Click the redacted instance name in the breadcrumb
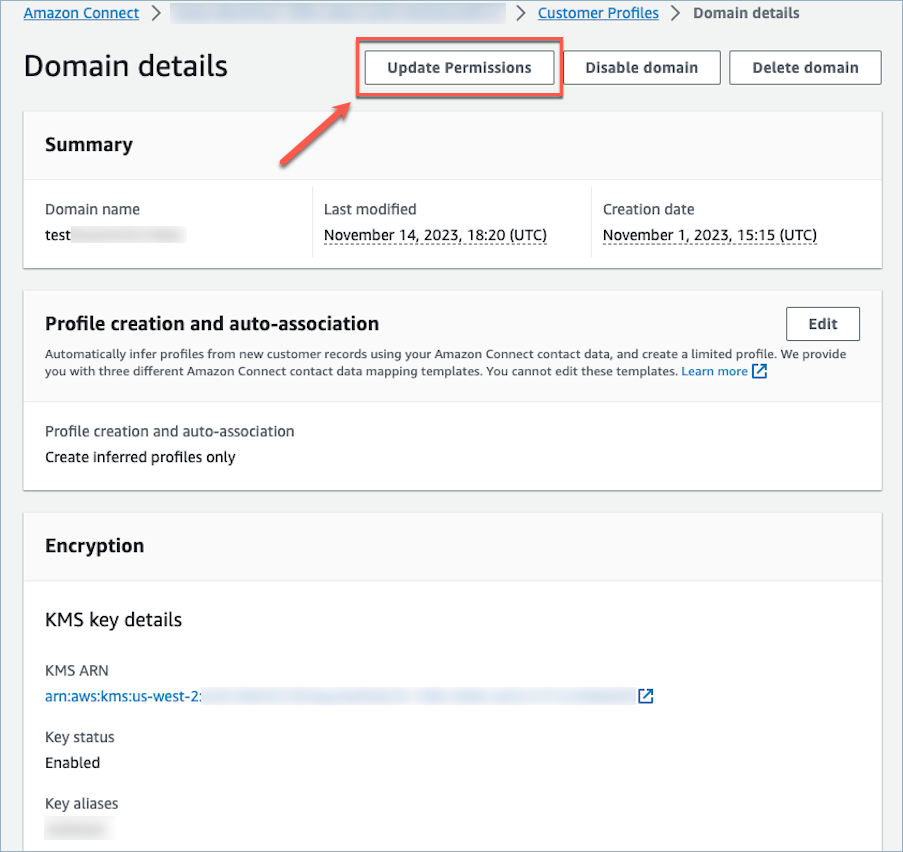 click(337, 13)
